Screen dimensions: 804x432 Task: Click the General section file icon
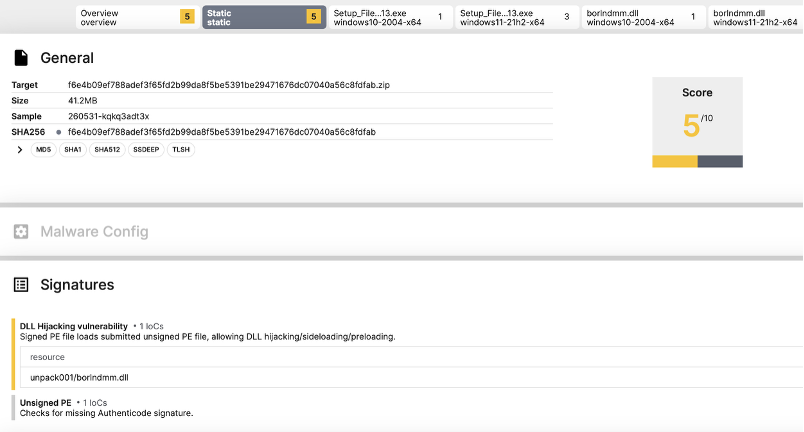click(x=21, y=58)
